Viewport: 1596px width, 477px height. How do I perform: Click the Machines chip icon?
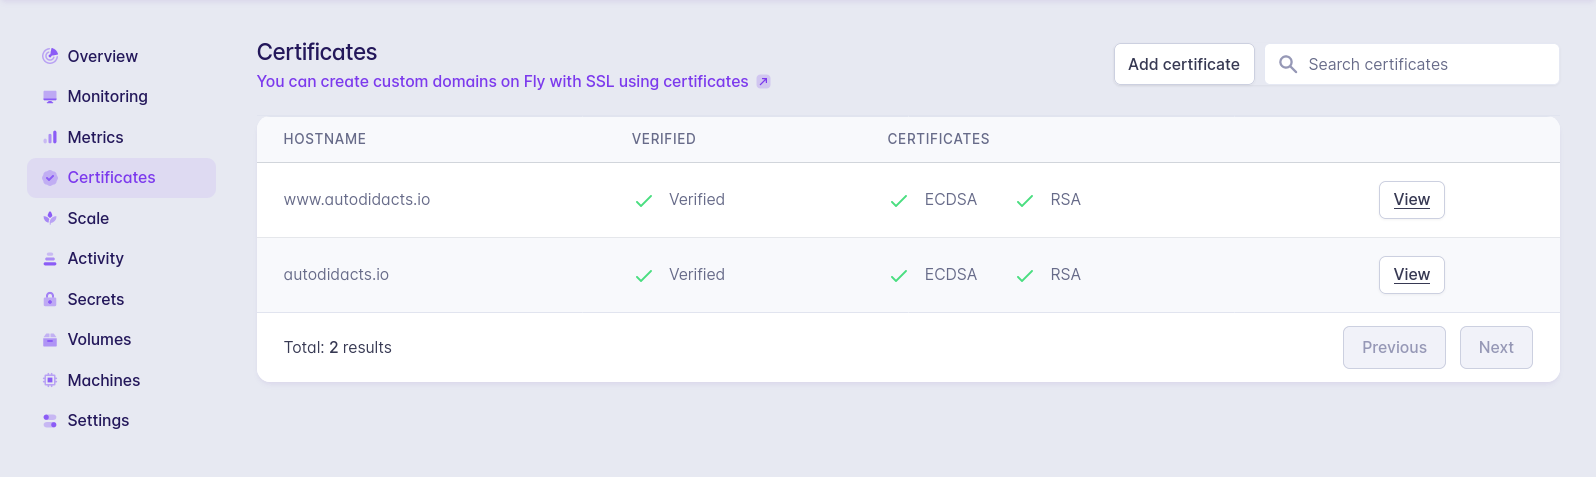tap(50, 380)
